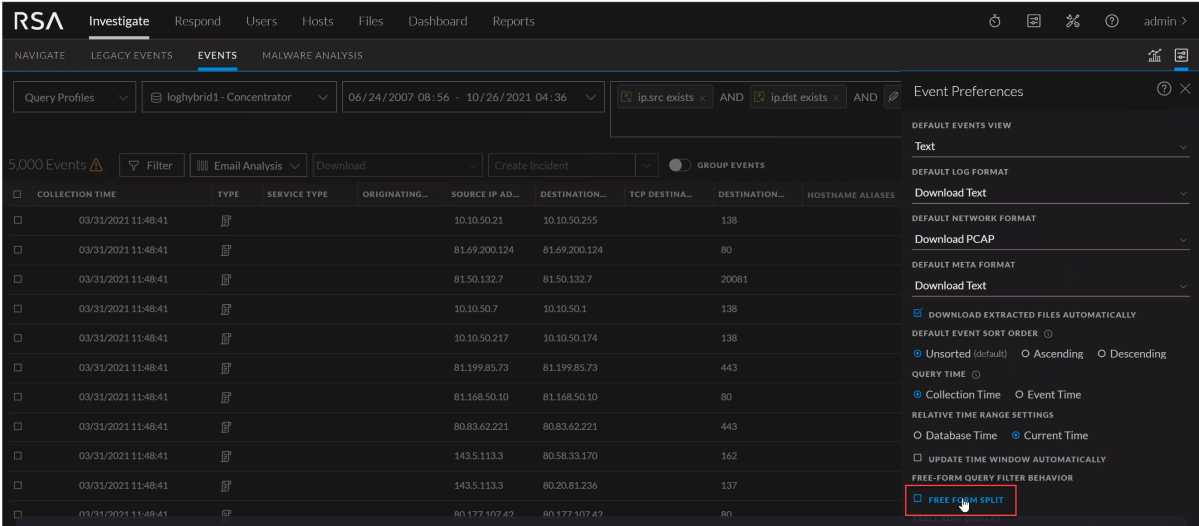The width and height of the screenshot is (1199, 526).
Task: Close the Event Preferences panel
Action: coord(1185,90)
